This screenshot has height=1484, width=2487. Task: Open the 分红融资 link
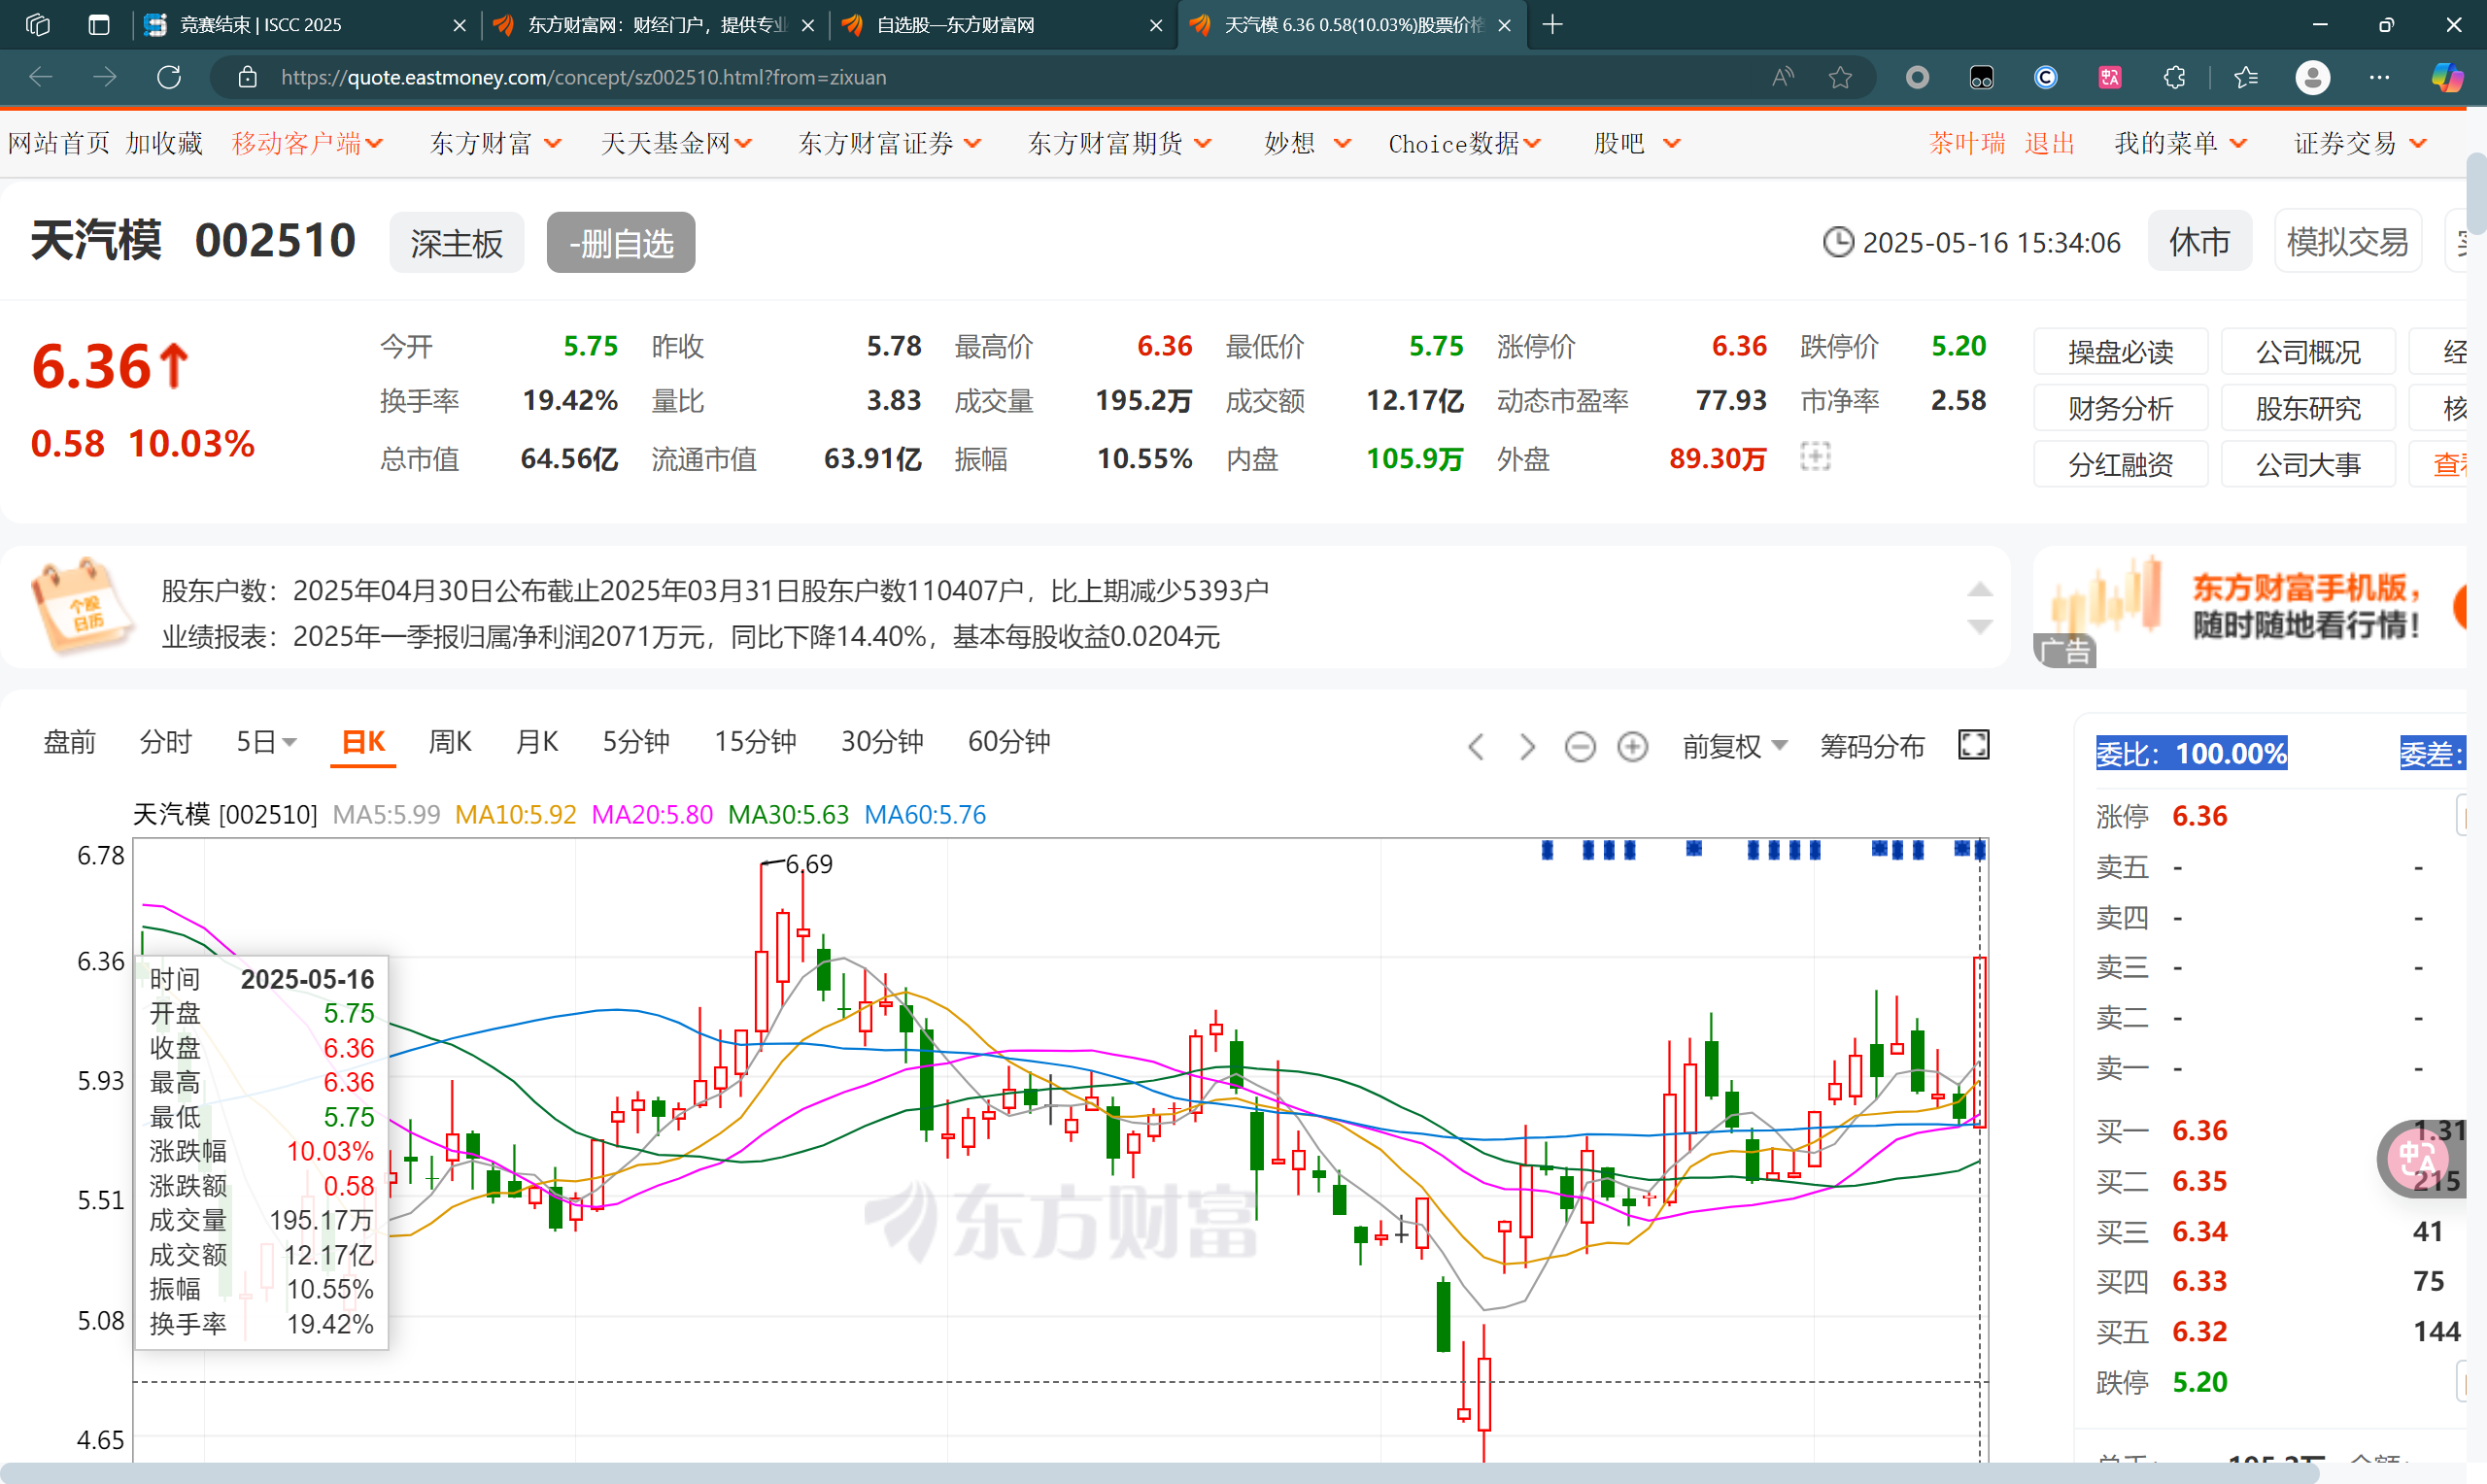[x=2119, y=464]
